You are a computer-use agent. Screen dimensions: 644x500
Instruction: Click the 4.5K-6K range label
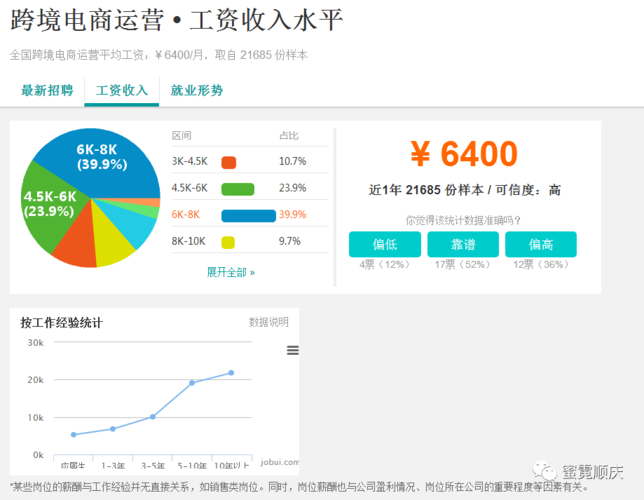(x=190, y=188)
